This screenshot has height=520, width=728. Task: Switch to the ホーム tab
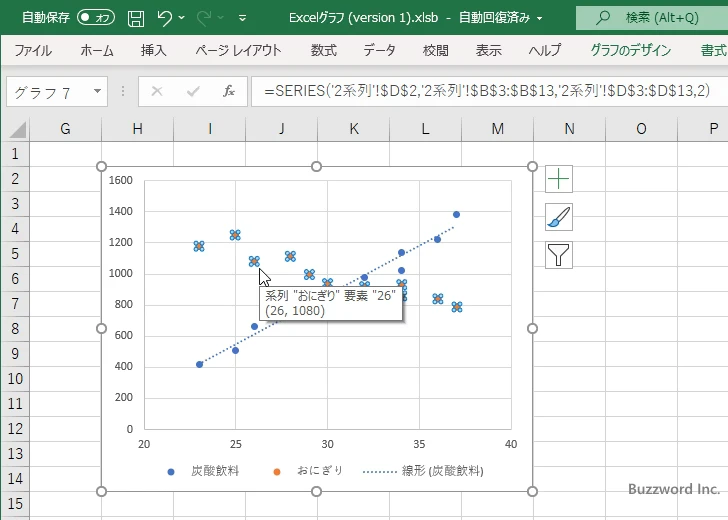(x=97, y=50)
